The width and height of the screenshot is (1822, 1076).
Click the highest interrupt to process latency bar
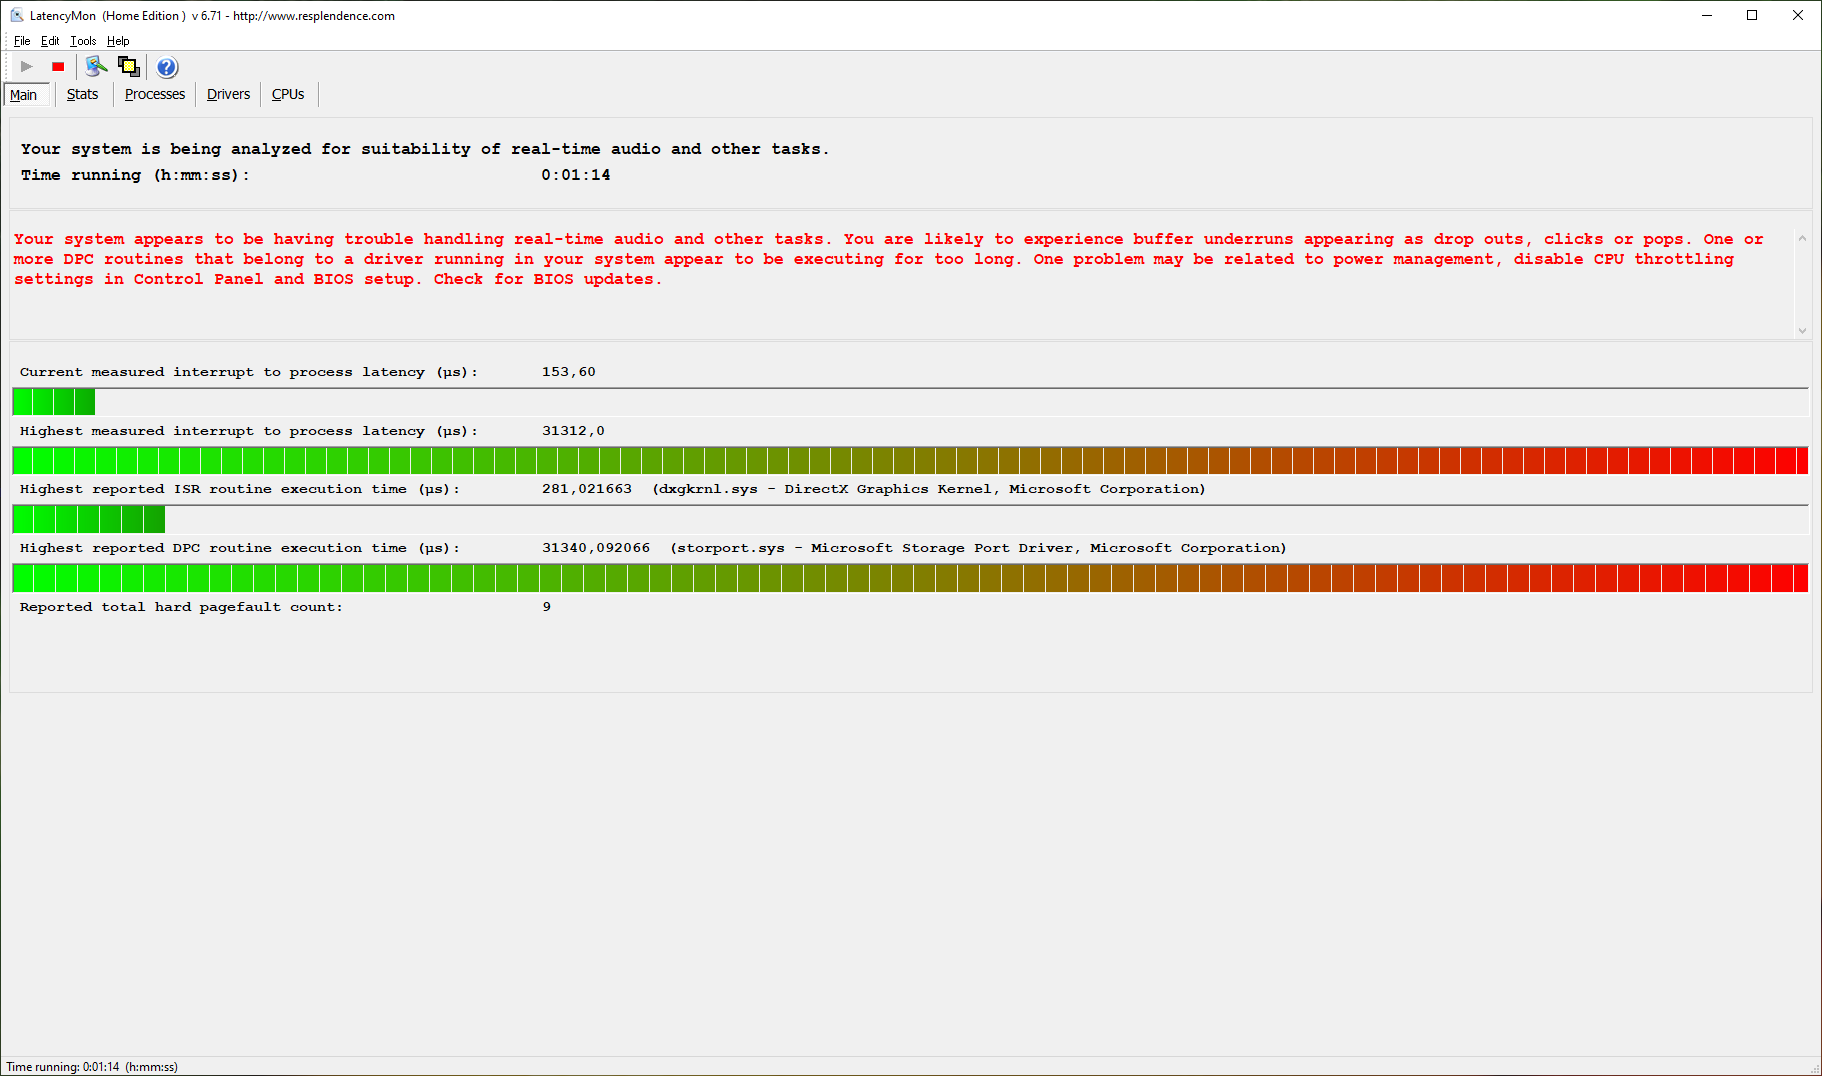910,461
